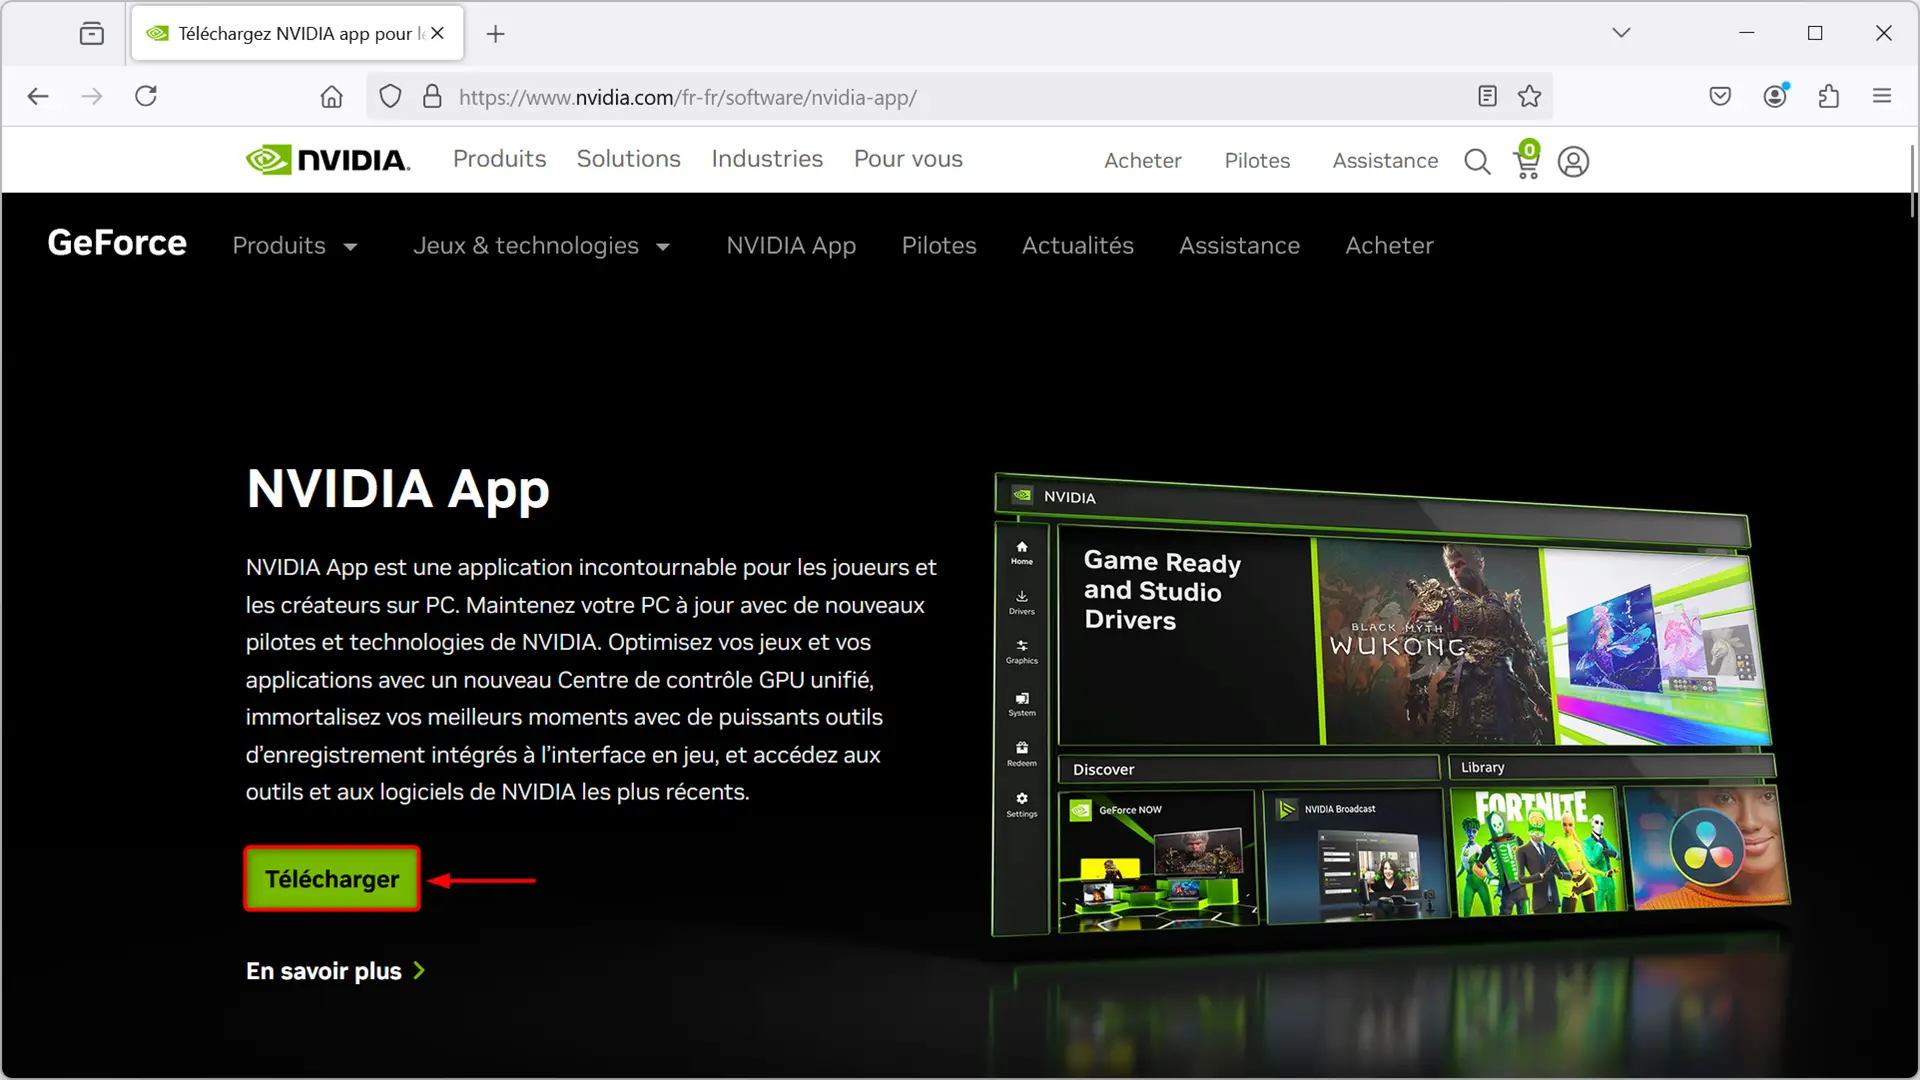Screen dimensions: 1920x1080
Task: Go to the browser home page
Action: click(x=331, y=97)
